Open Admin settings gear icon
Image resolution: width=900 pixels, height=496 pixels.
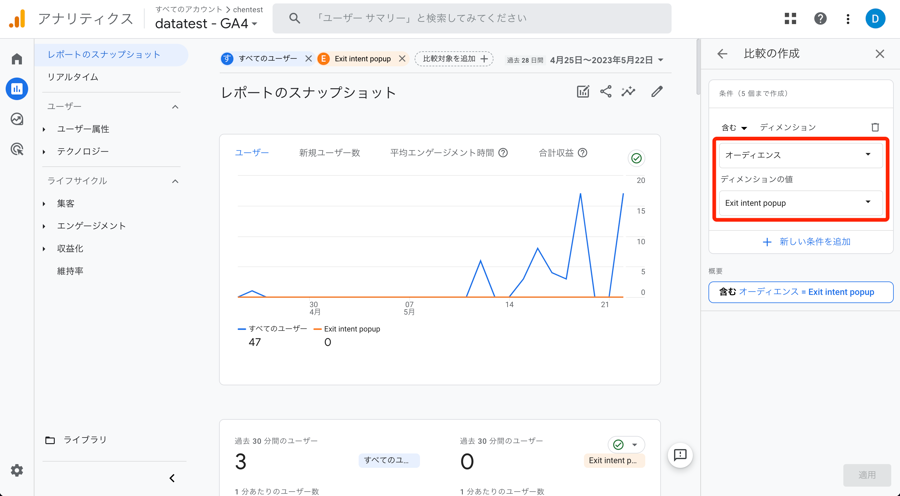pos(17,470)
